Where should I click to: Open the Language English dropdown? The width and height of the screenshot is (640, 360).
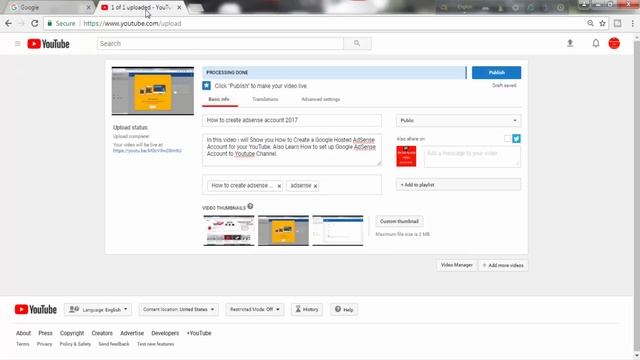(x=98, y=309)
